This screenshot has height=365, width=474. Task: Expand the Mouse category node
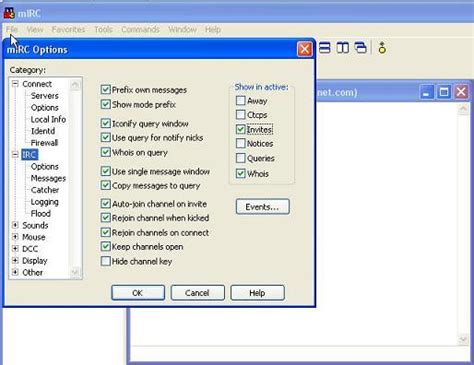point(15,237)
